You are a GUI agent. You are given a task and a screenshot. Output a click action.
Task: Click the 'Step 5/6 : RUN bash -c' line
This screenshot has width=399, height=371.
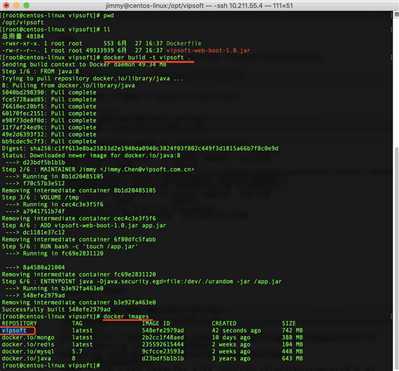pos(70,246)
